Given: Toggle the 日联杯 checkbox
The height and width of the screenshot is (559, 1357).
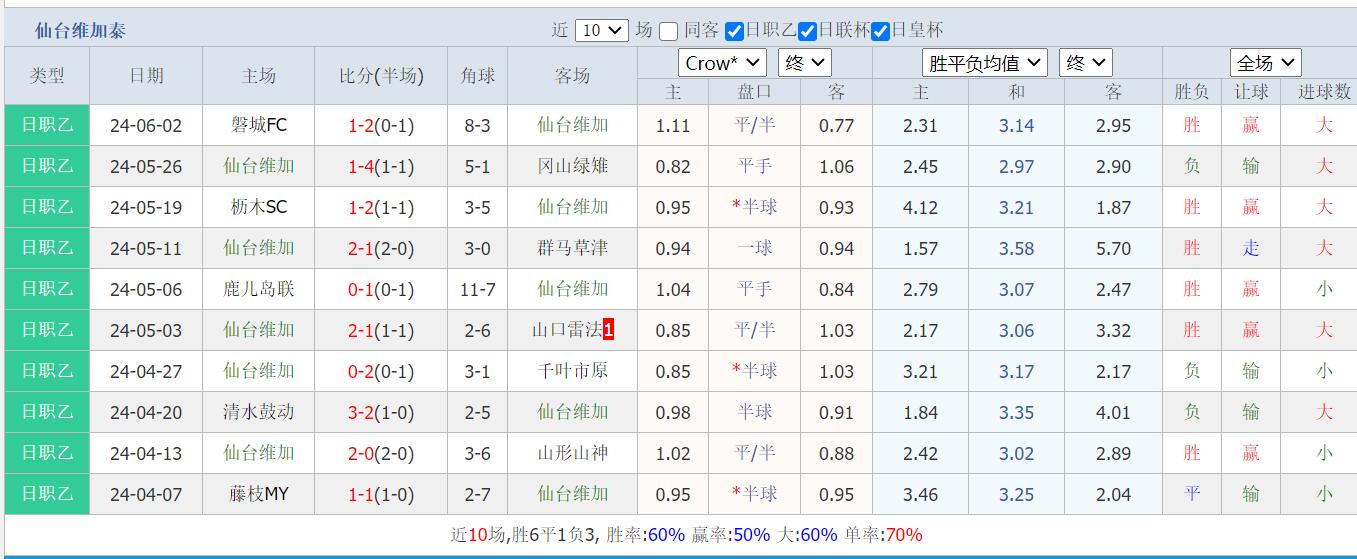Looking at the screenshot, I should coord(808,31).
